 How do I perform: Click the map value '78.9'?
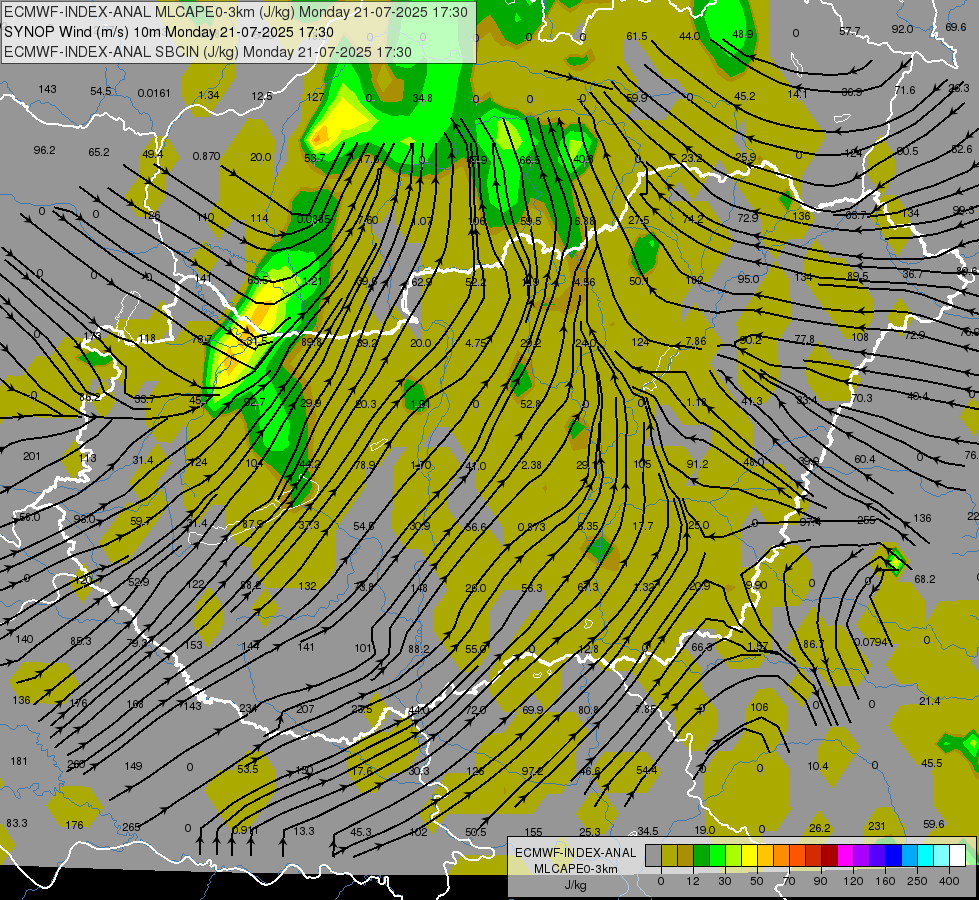(x=365, y=465)
